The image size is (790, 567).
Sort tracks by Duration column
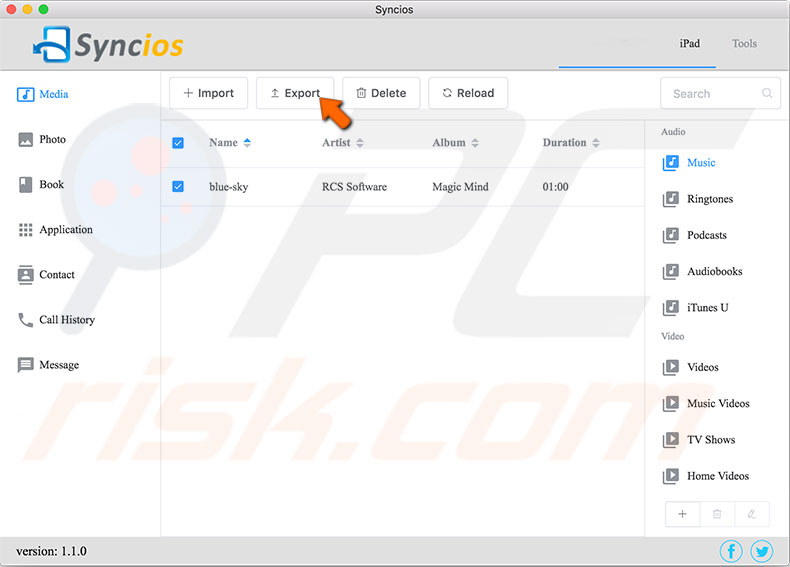(x=571, y=143)
